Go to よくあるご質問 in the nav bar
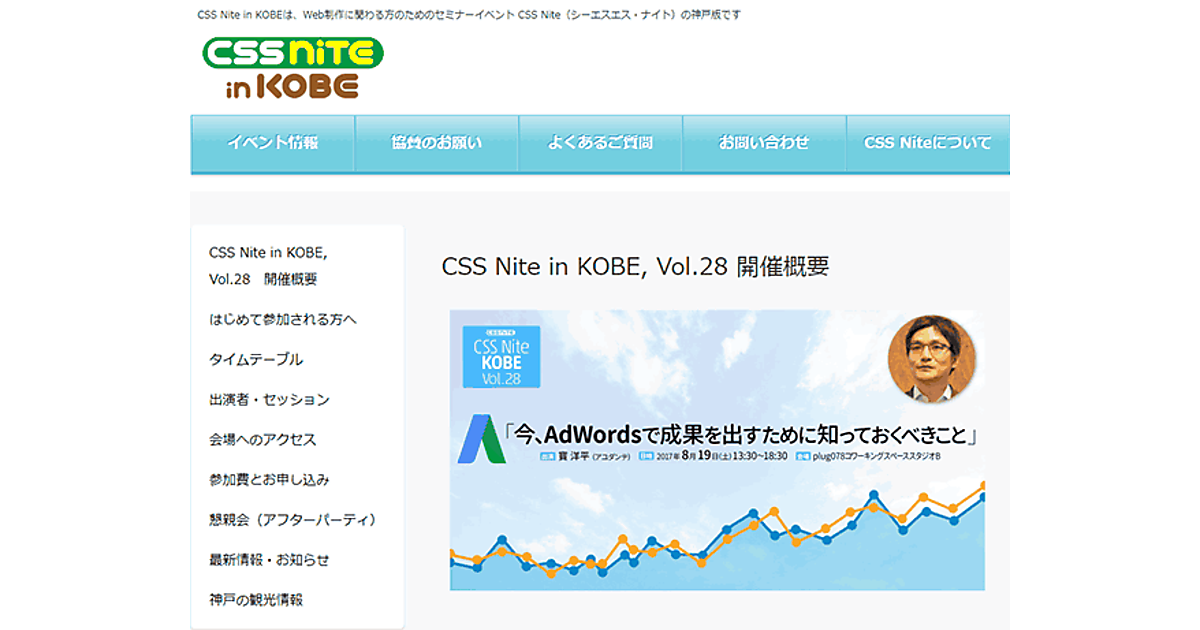This screenshot has height=630, width=1200. [x=600, y=143]
